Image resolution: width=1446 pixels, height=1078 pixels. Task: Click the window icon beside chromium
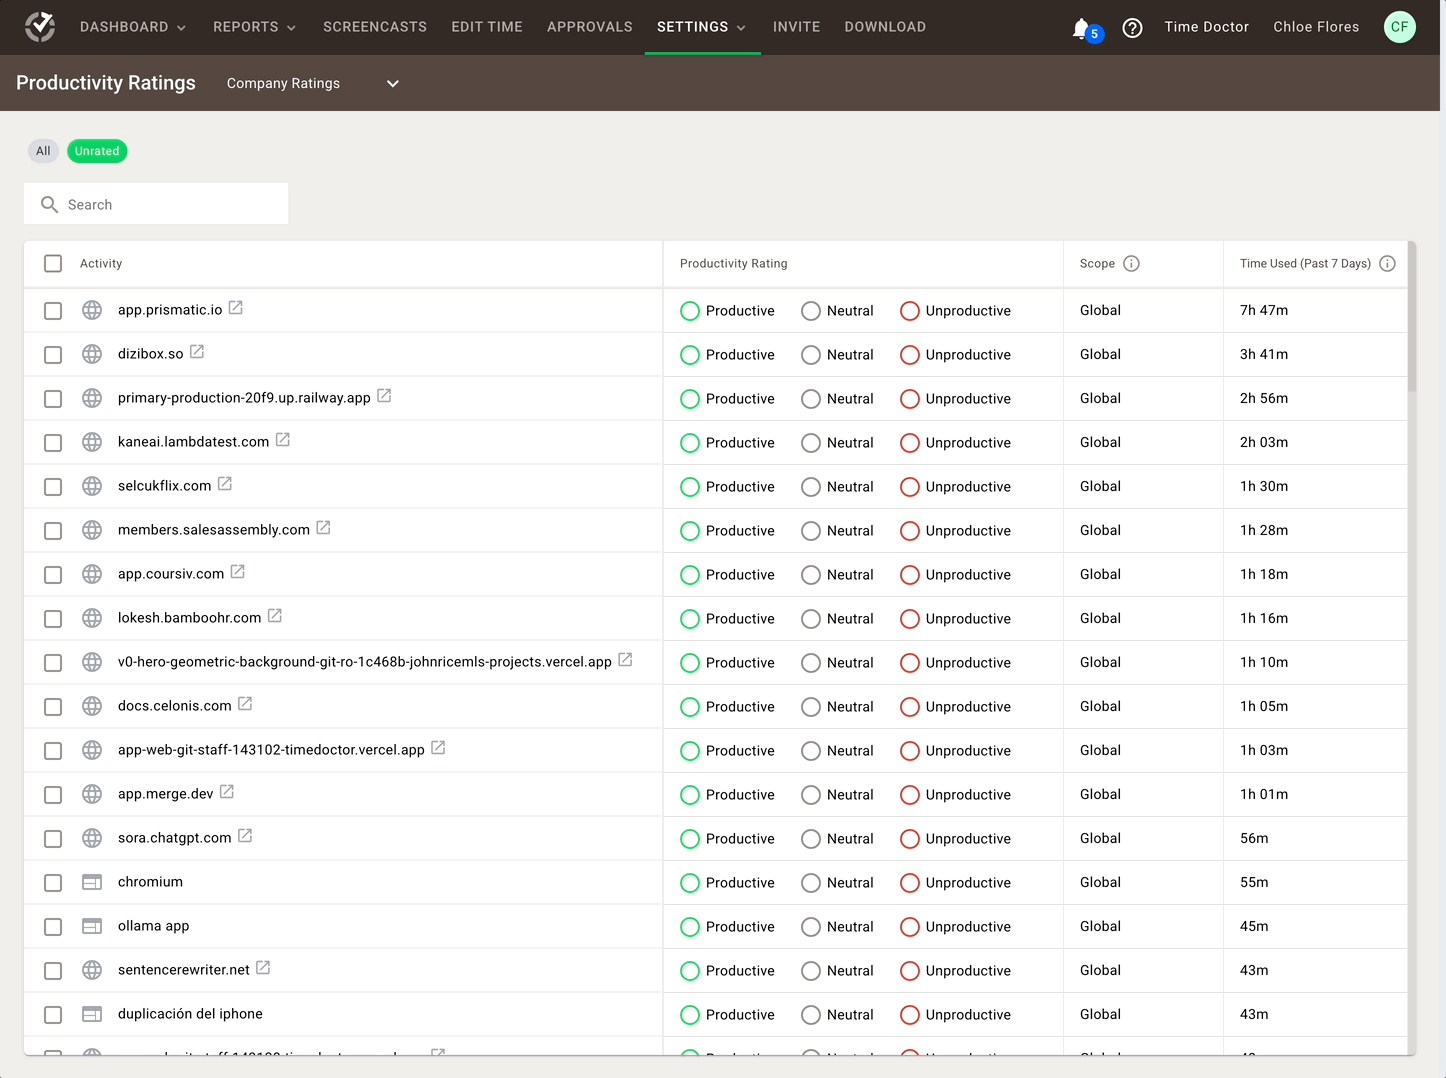(x=92, y=882)
